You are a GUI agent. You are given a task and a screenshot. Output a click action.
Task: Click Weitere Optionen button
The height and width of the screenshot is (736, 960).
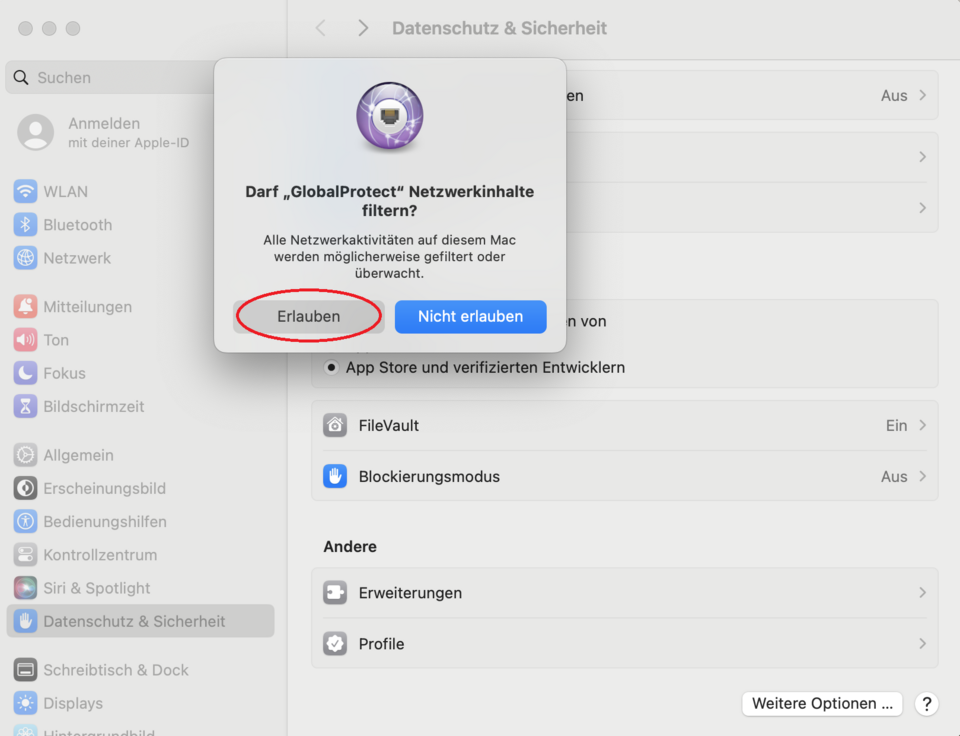coord(822,703)
